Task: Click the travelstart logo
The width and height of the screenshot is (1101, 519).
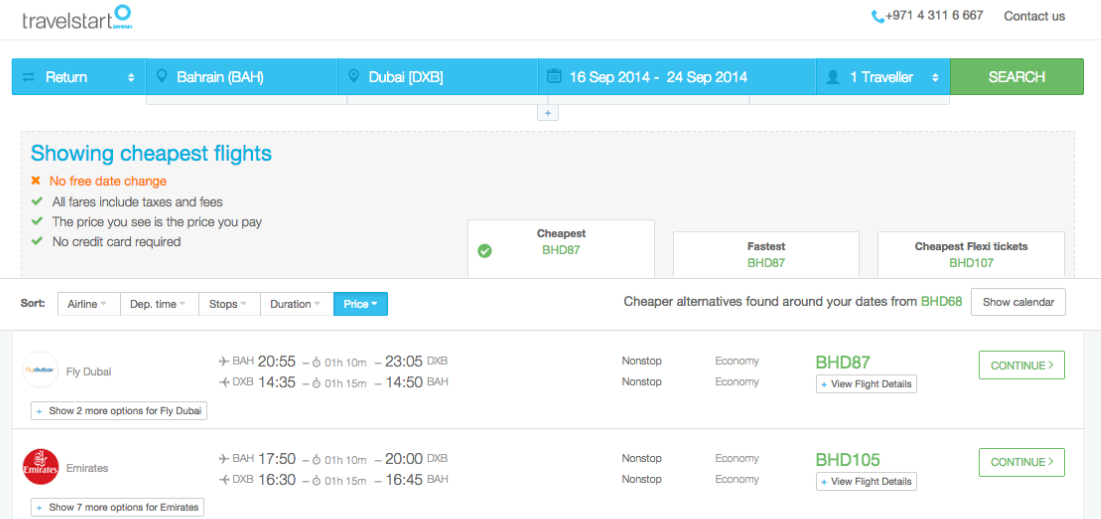Action: click(77, 18)
